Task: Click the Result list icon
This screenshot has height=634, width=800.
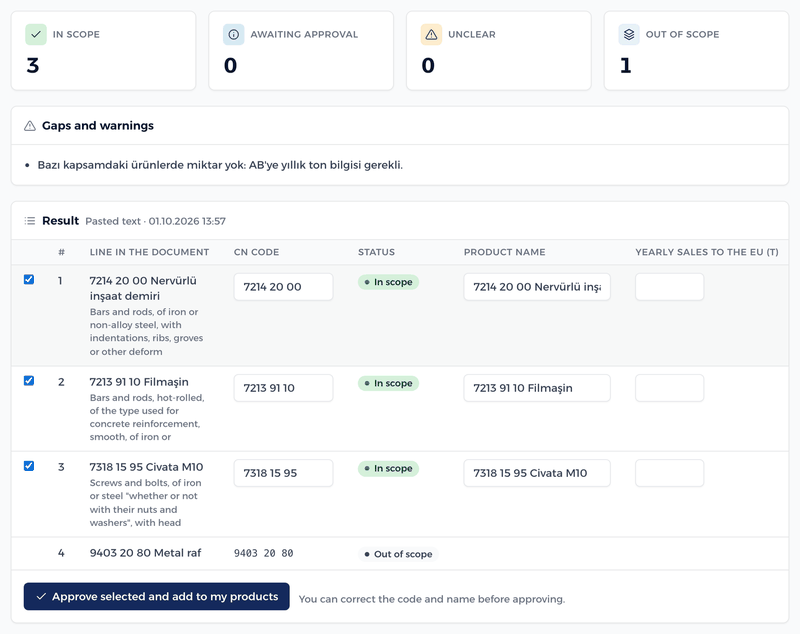Action: [x=30, y=221]
